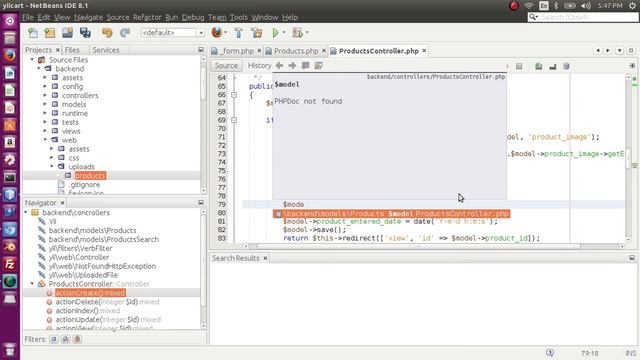Click the Save All toolbar icon

click(x=85, y=33)
